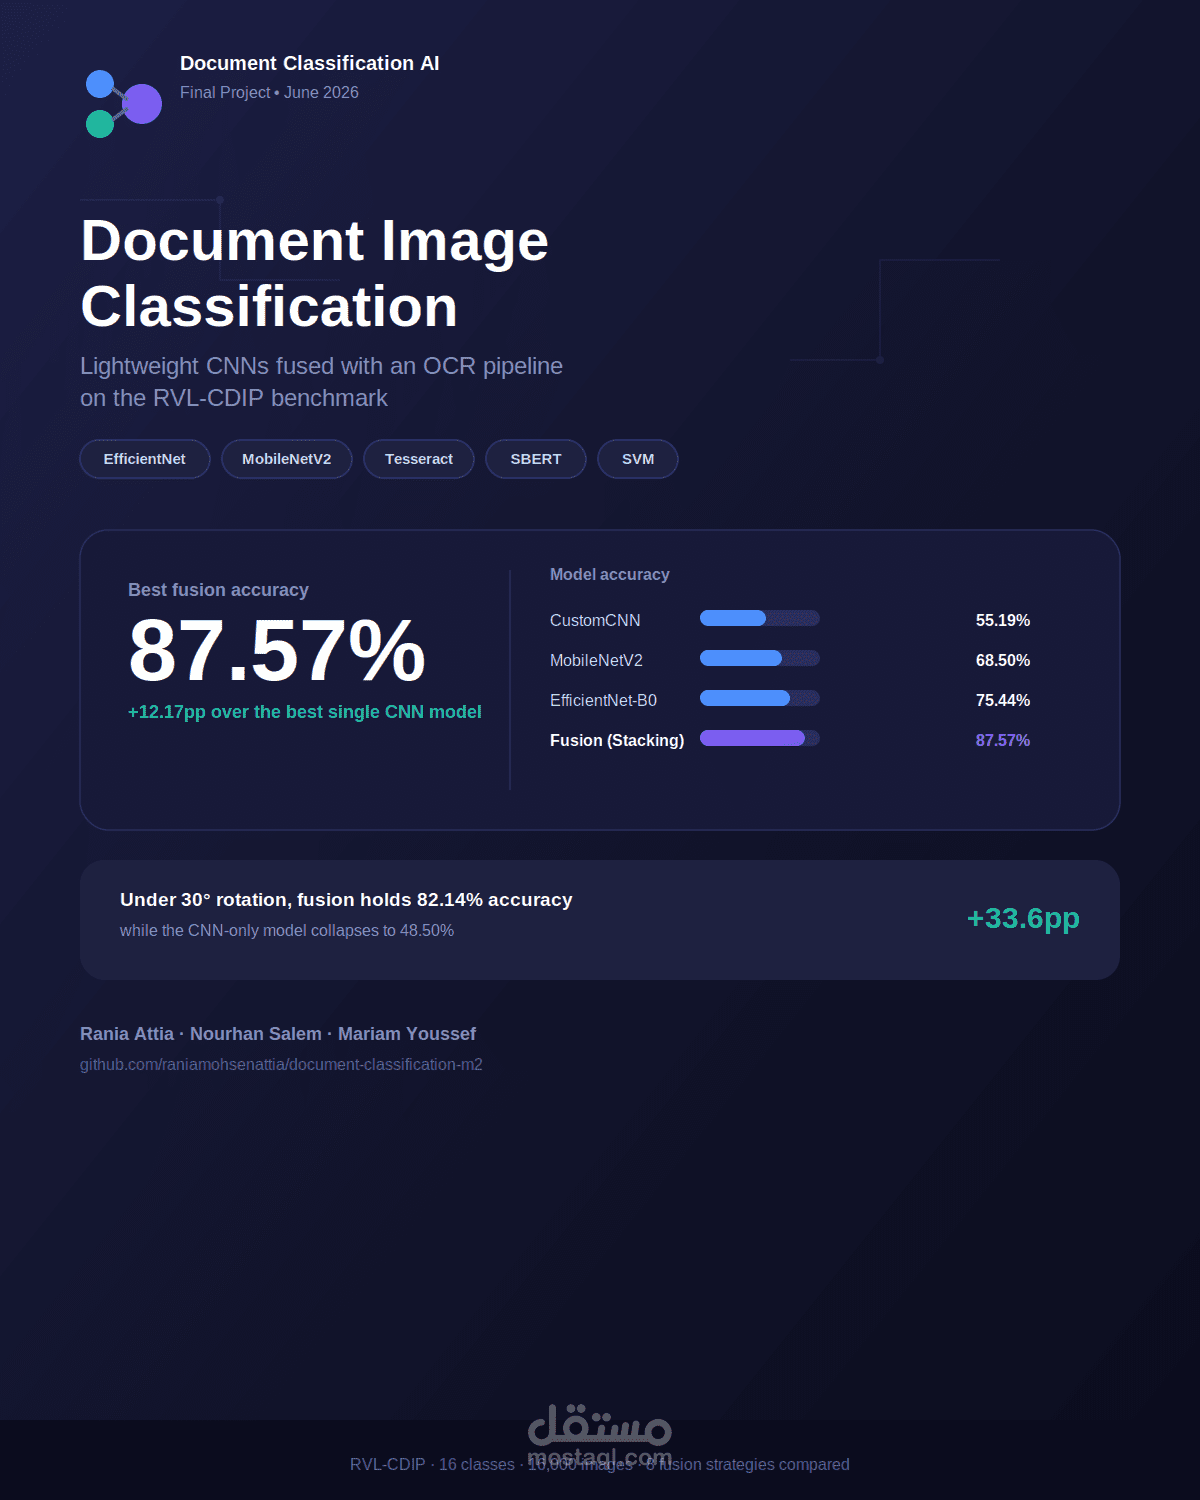Viewport: 1200px width, 1500px height.
Task: Click the author name Nourhan Salem
Action: pos(256,1034)
